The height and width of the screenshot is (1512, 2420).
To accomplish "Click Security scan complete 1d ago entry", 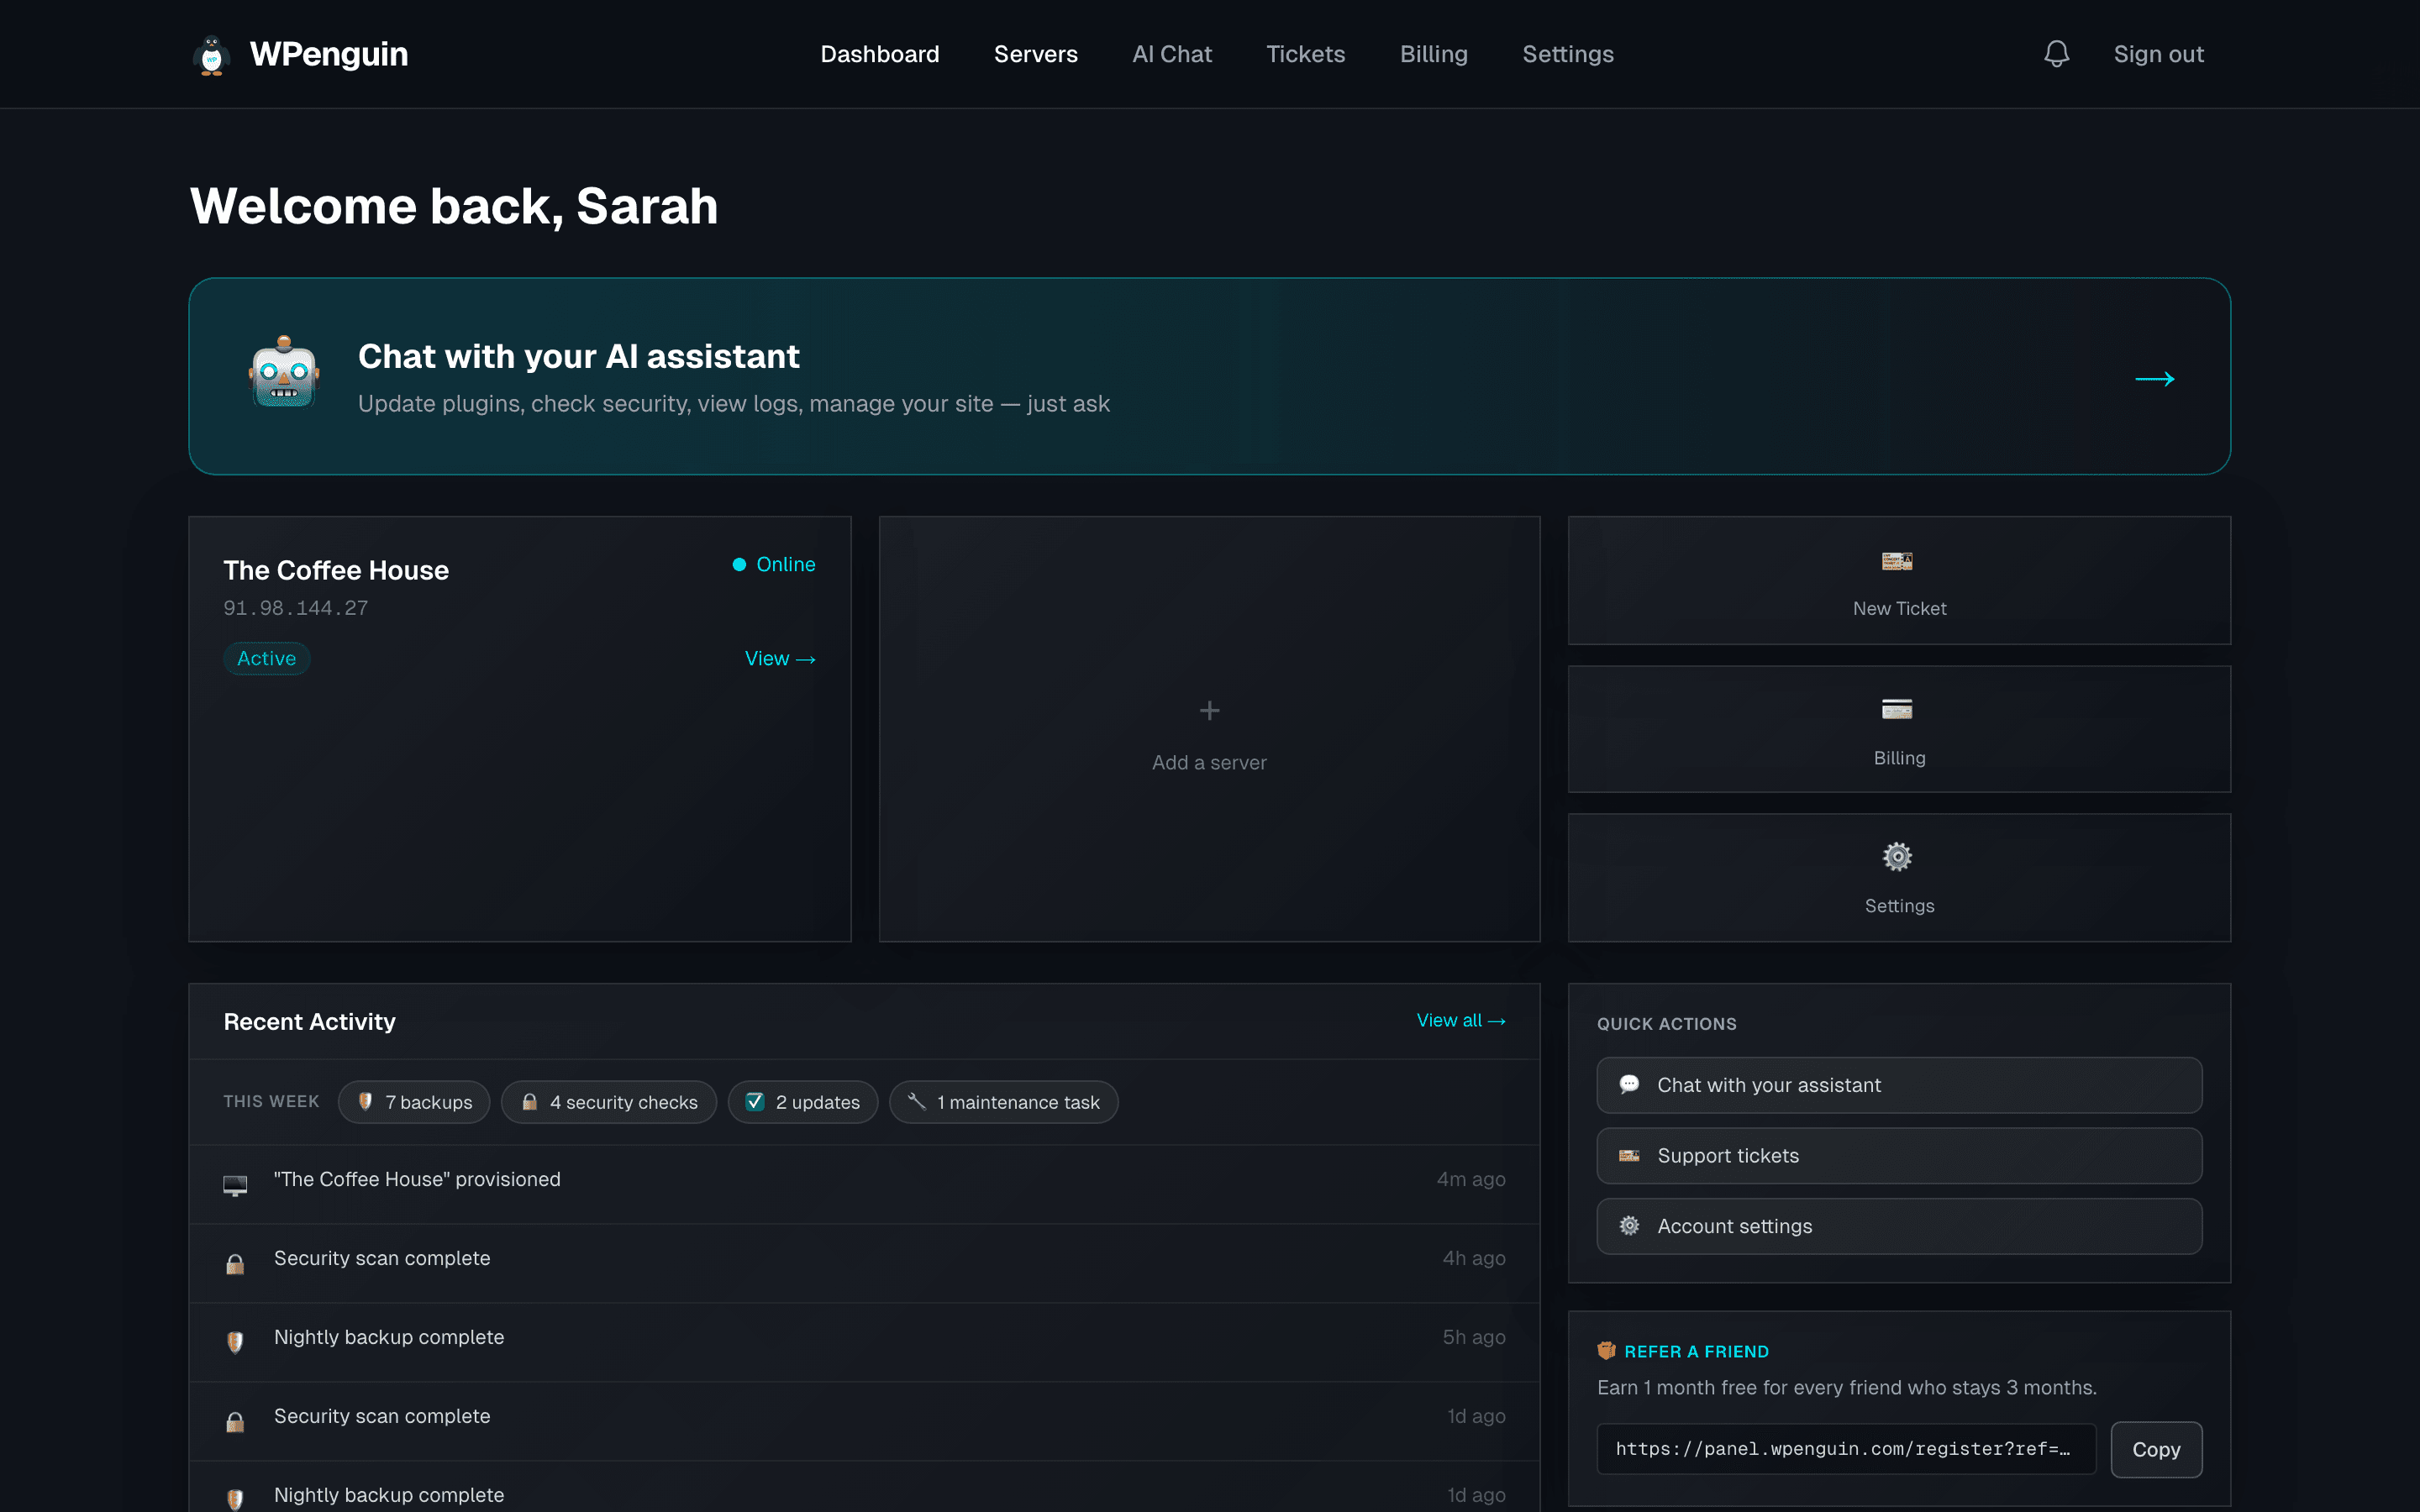I will click(864, 1421).
